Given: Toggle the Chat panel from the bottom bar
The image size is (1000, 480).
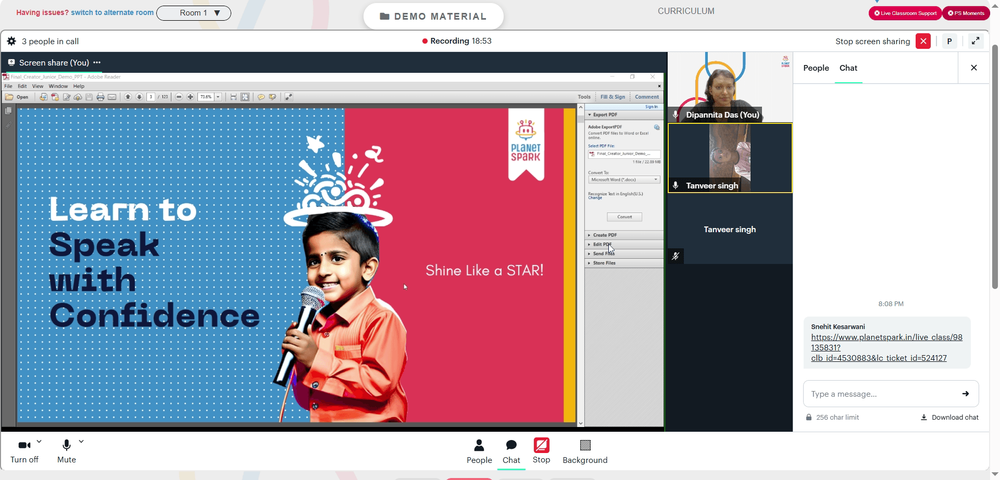Looking at the screenshot, I should [x=511, y=445].
